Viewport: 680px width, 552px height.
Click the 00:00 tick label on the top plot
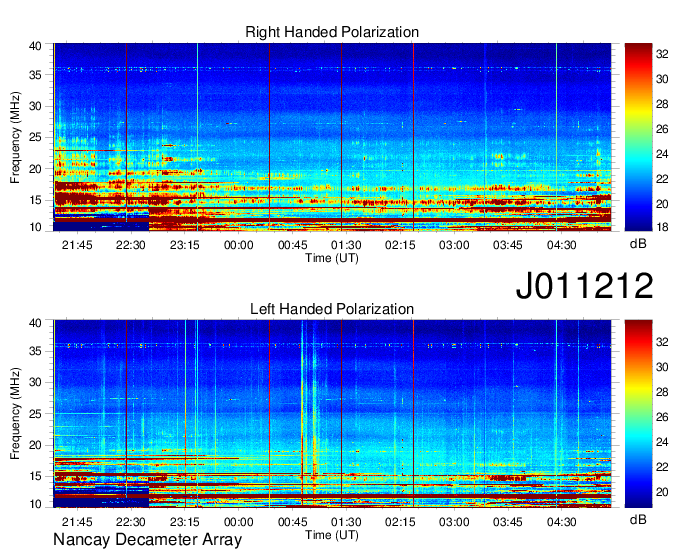pos(239,245)
